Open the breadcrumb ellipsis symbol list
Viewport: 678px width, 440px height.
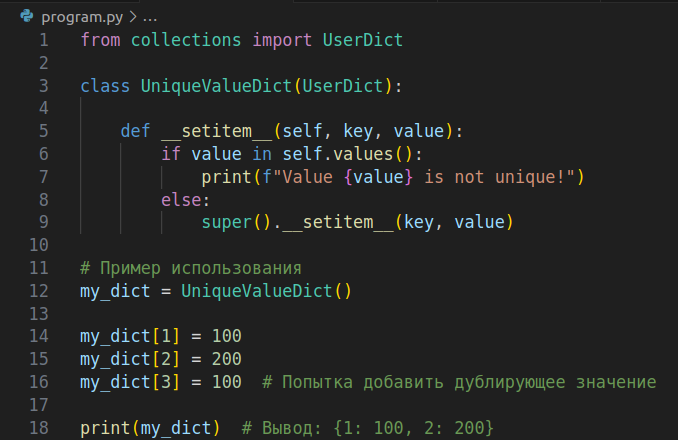(150, 19)
